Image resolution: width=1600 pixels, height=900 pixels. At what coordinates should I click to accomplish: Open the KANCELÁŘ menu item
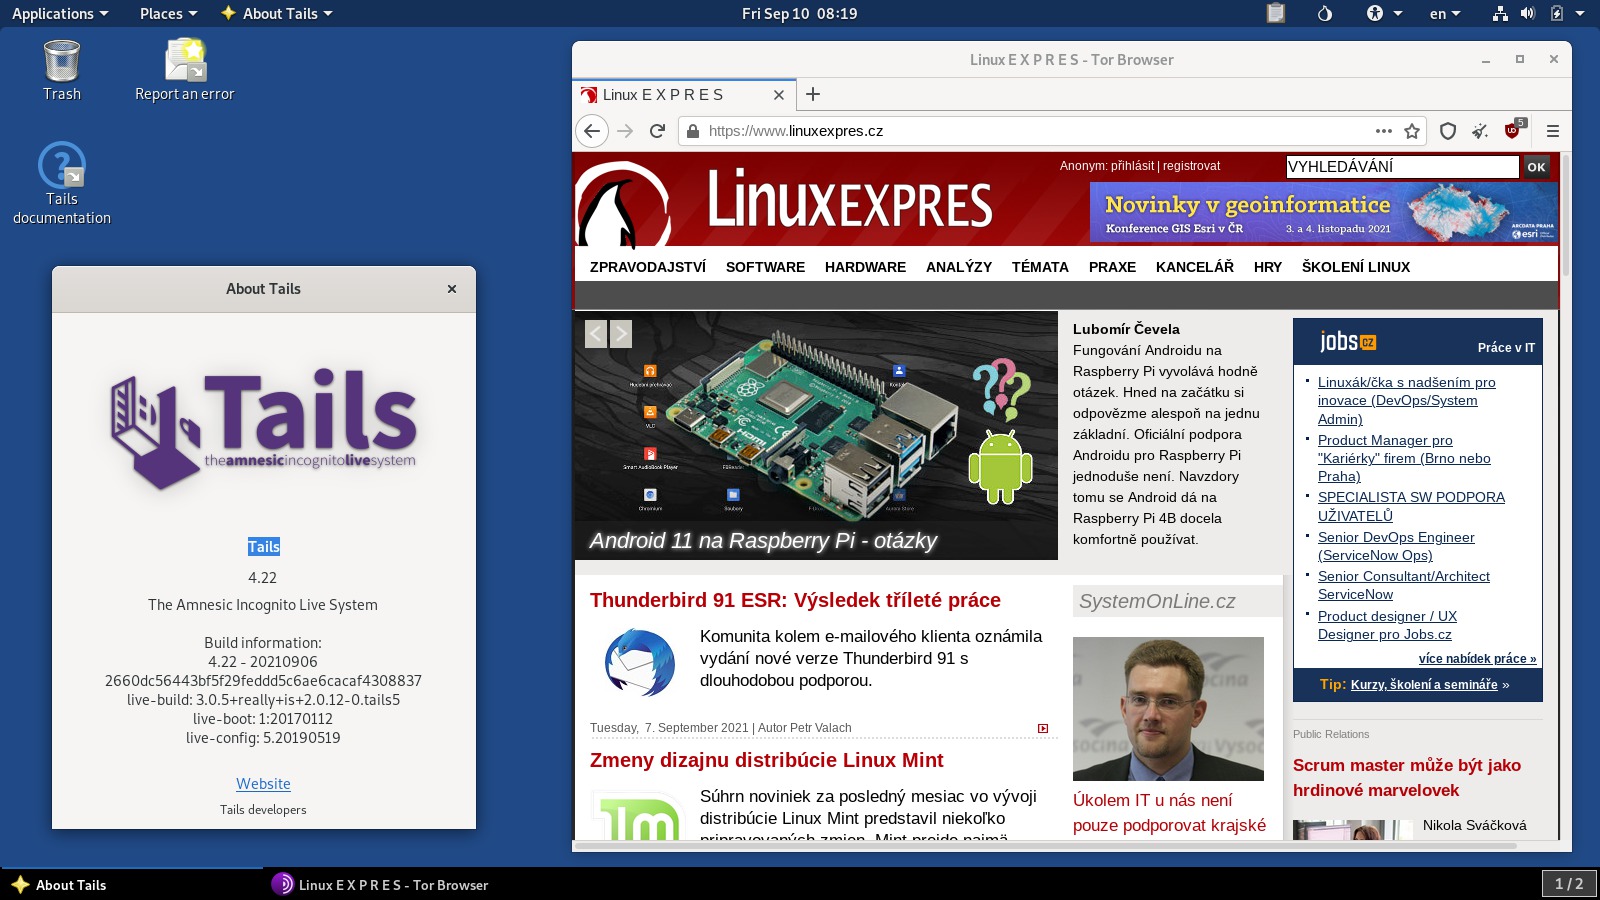pos(1195,267)
